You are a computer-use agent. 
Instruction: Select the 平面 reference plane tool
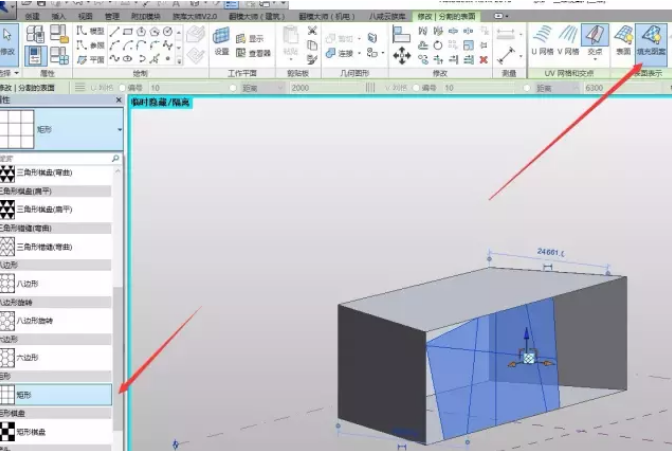pyautogui.click(x=90, y=60)
